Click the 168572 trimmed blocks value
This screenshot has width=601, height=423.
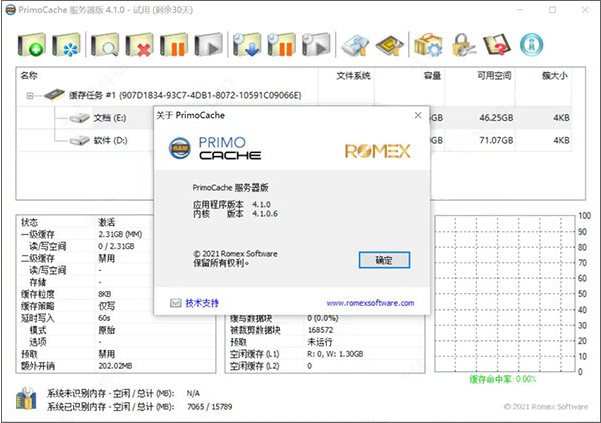[x=320, y=330]
